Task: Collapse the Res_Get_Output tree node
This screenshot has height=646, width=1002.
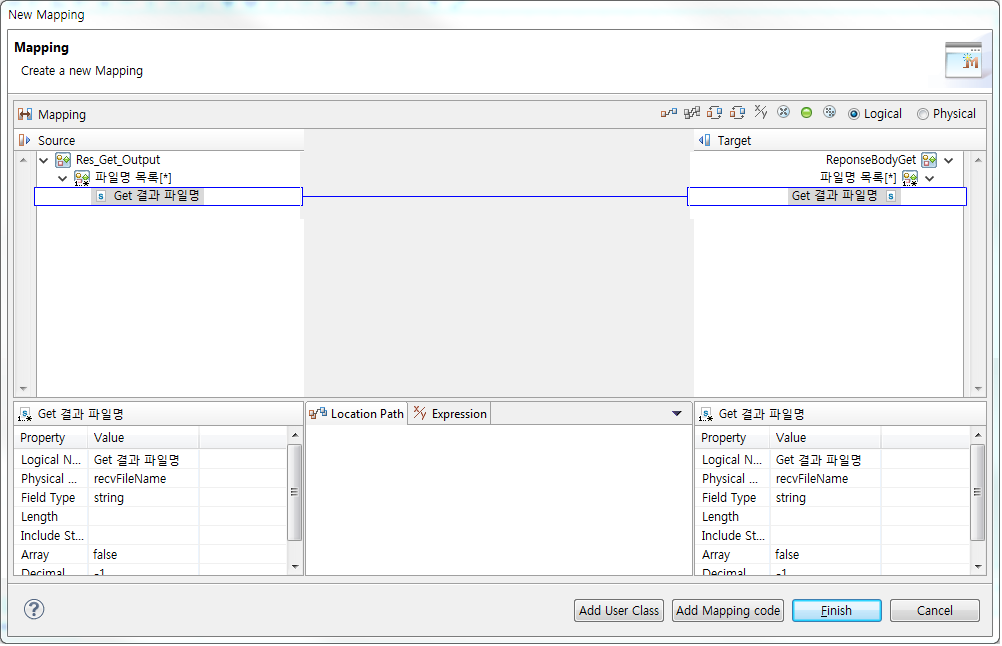Action: pos(42,159)
